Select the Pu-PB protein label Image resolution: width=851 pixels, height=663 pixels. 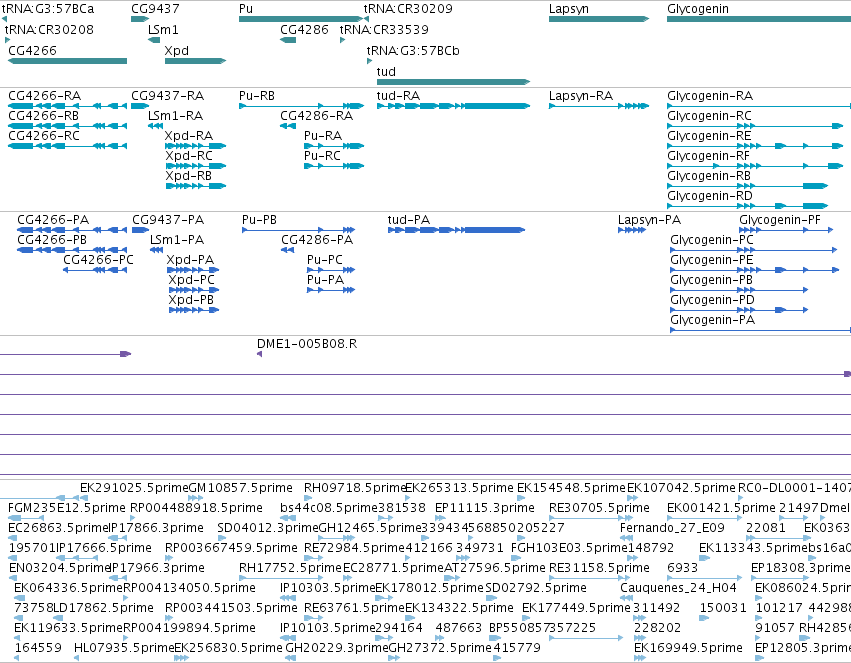[259, 220]
